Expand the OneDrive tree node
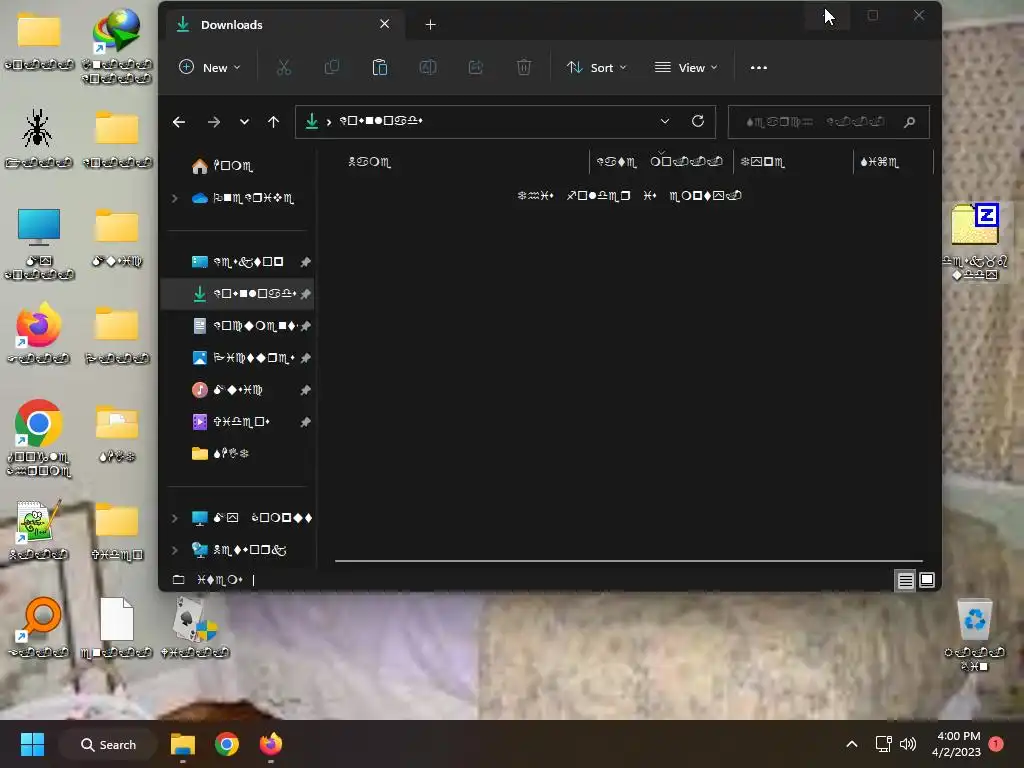 tap(174, 198)
